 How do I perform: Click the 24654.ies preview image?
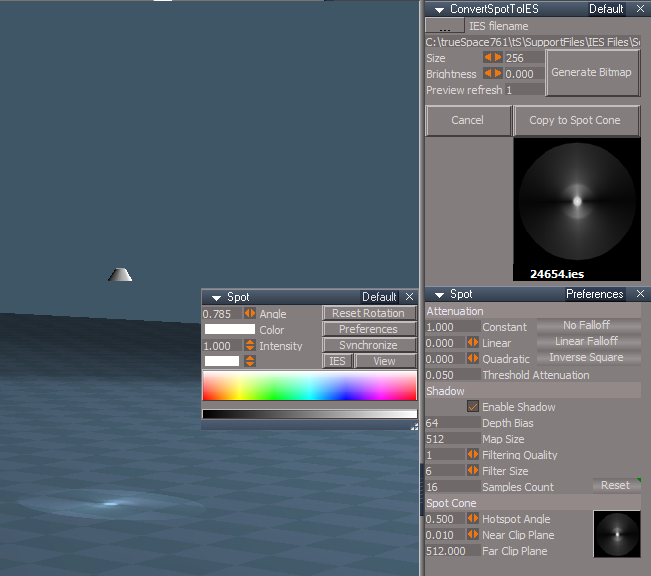577,209
